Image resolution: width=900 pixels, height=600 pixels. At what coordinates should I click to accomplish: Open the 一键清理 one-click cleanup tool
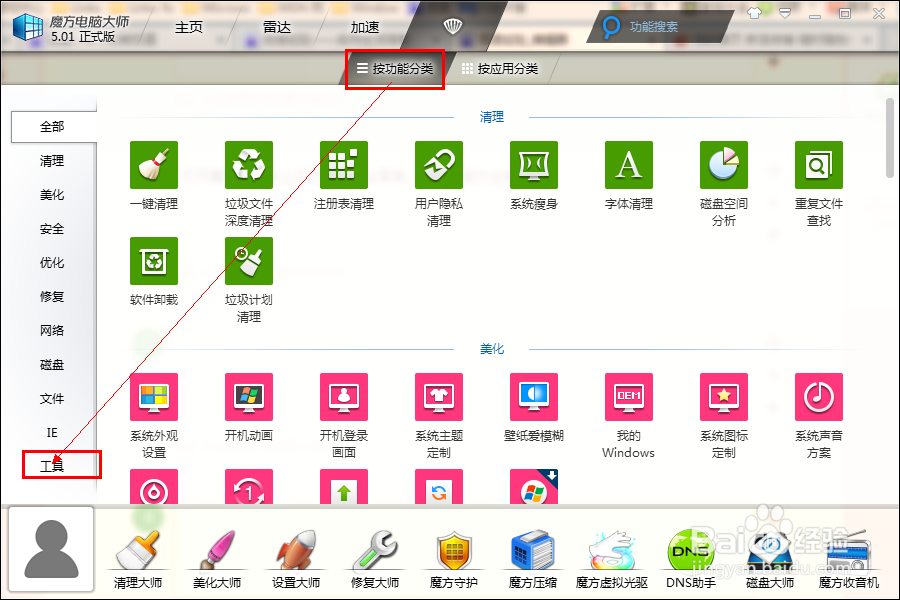point(154,165)
